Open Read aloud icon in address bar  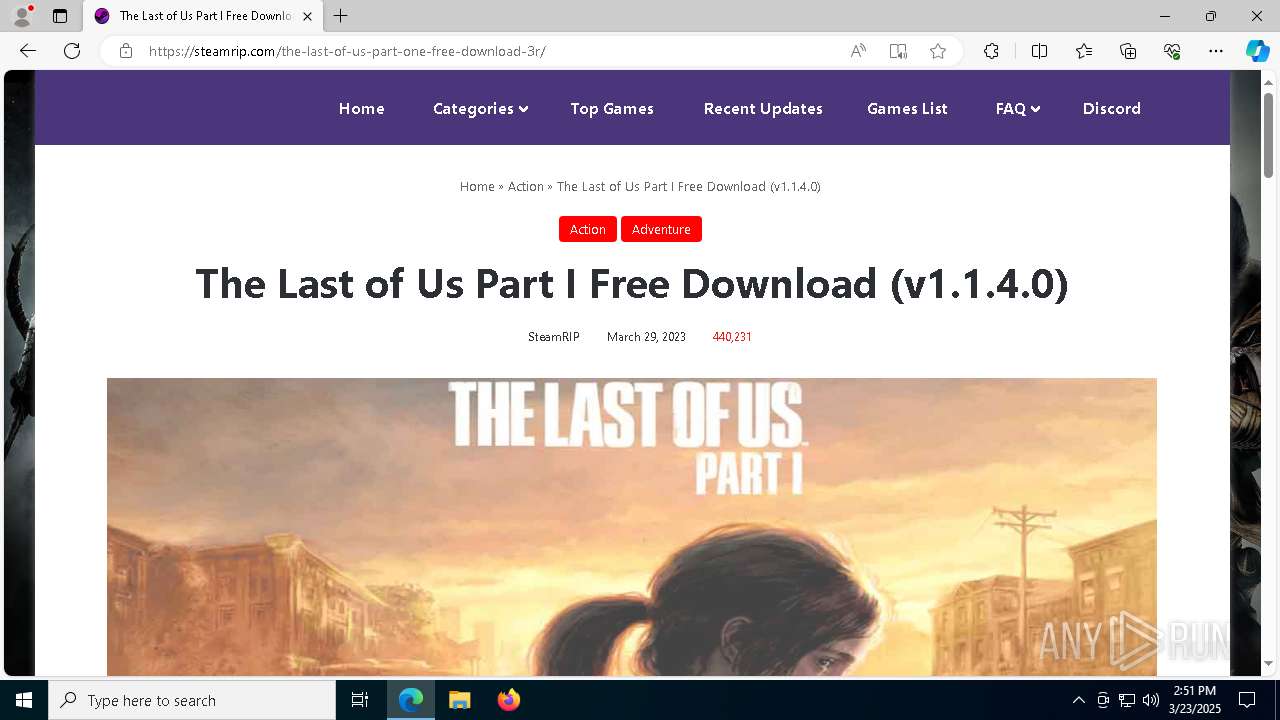pyautogui.click(x=858, y=51)
